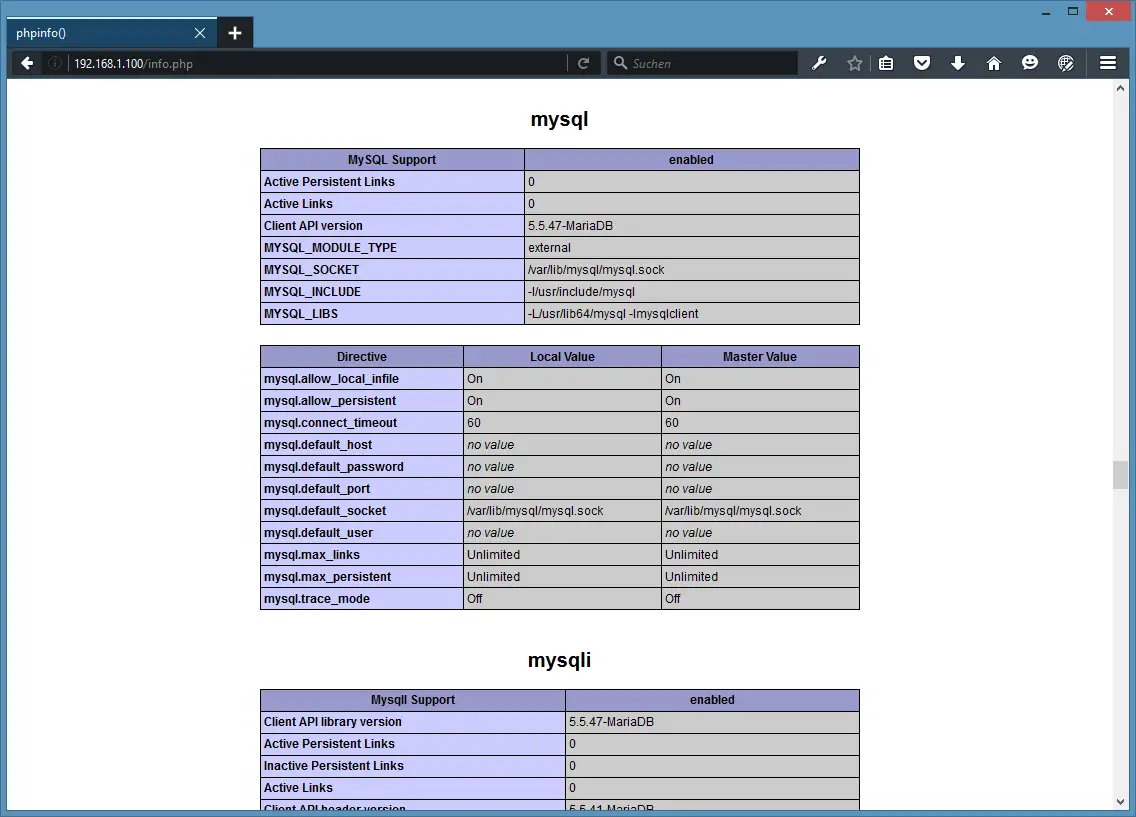Open site information icon in address bar
1136x817 pixels.
54,64
